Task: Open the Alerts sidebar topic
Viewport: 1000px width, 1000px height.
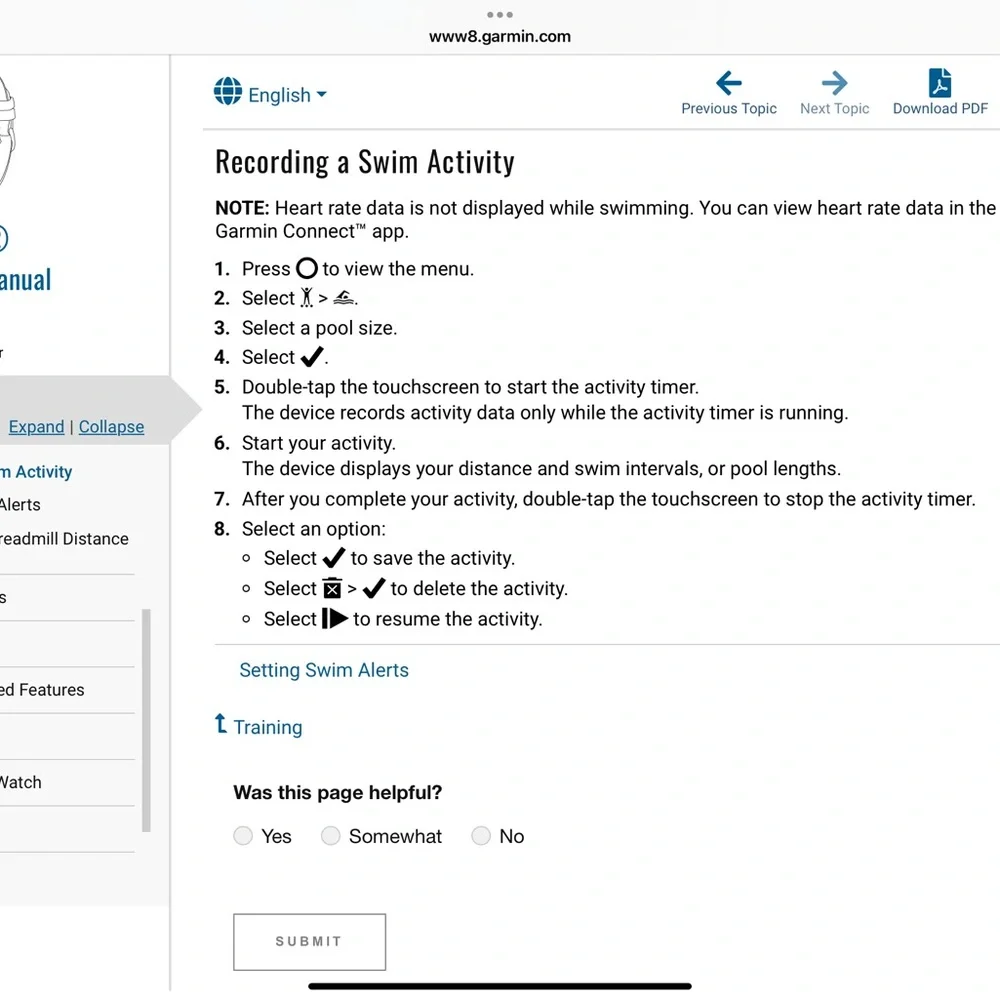Action: pyautogui.click(x=20, y=505)
